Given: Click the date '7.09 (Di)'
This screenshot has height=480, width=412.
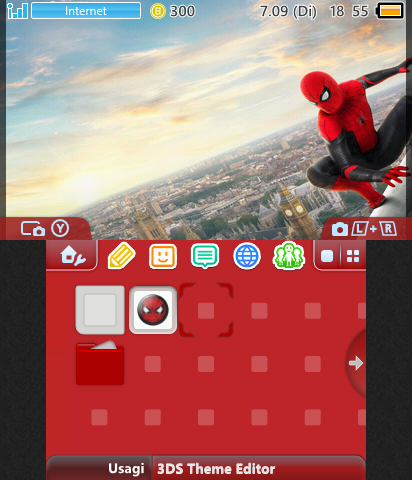Looking at the screenshot, I should (288, 12).
